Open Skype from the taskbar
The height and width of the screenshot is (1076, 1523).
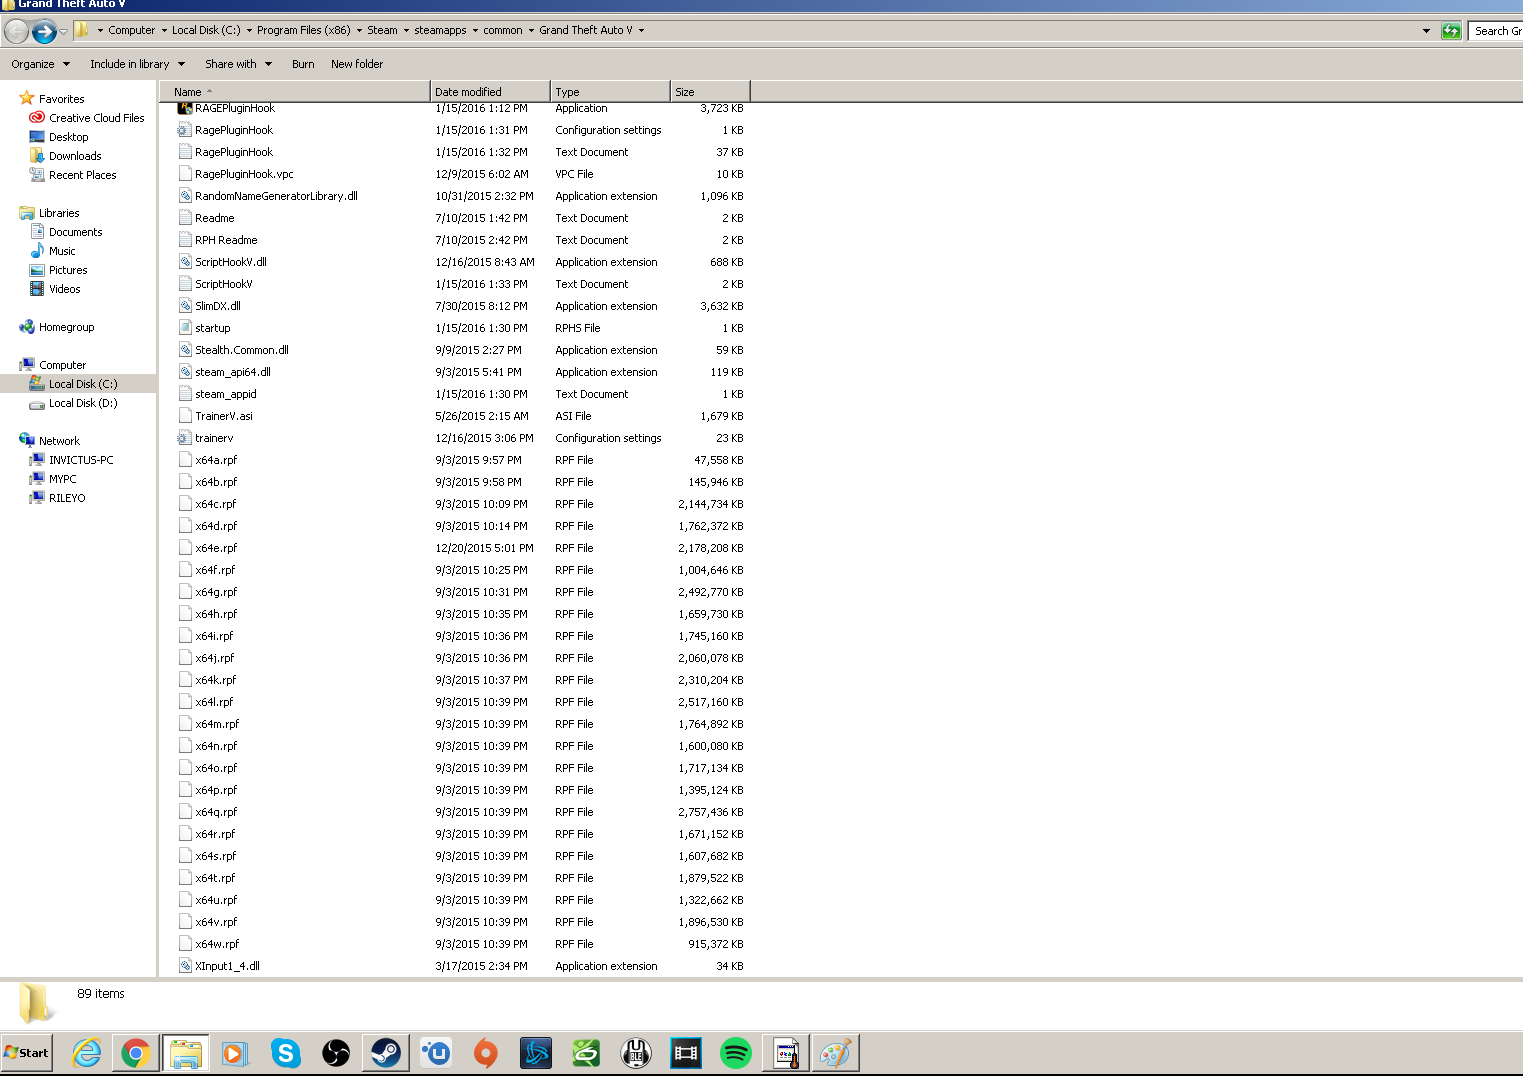tap(285, 1053)
